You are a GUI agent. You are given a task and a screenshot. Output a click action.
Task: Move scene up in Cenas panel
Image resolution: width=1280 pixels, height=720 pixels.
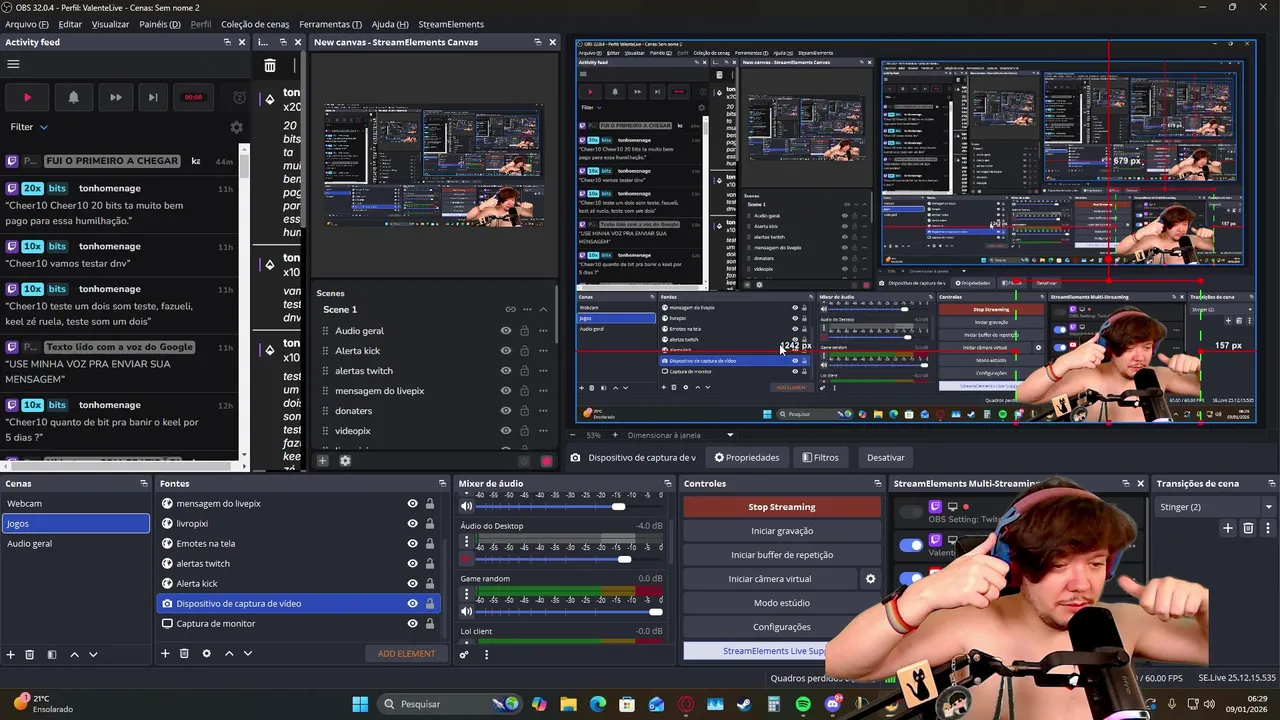(74, 654)
